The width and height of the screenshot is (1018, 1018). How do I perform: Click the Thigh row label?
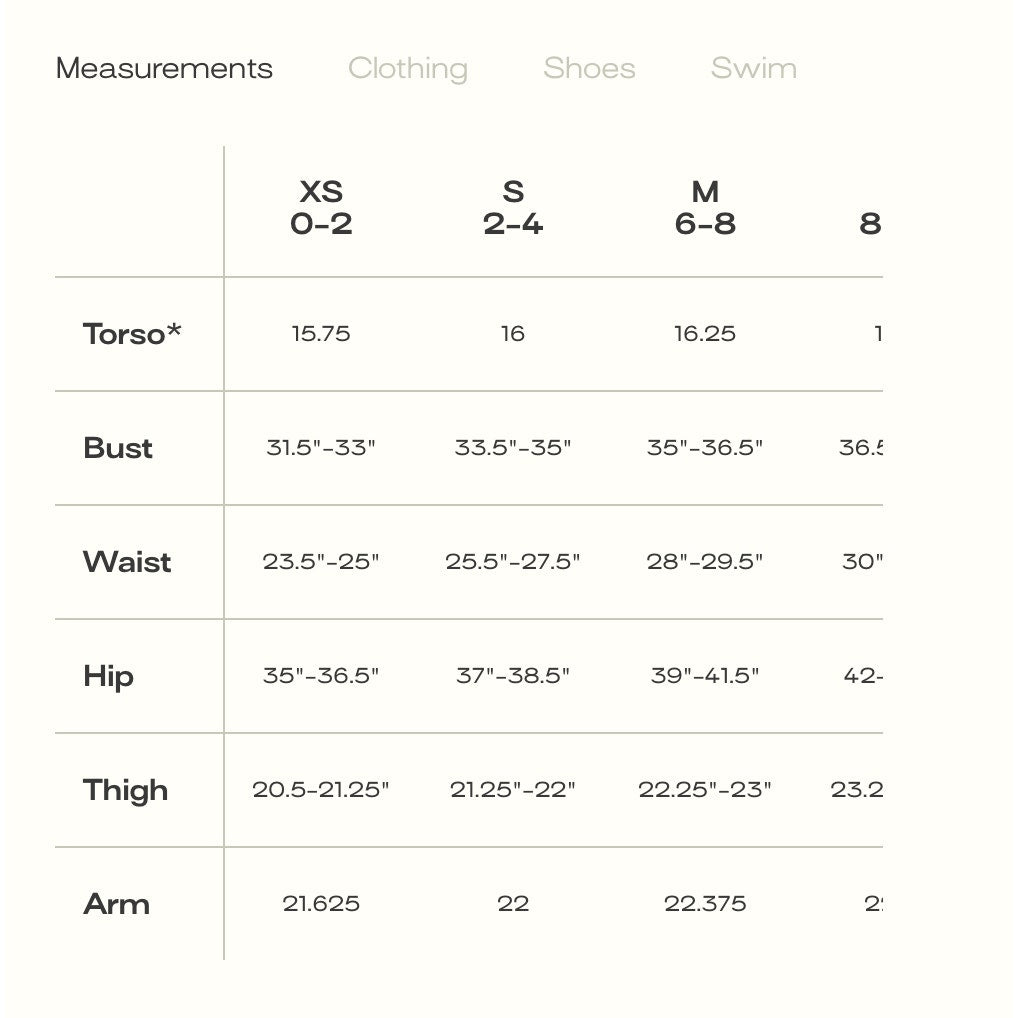(x=125, y=790)
